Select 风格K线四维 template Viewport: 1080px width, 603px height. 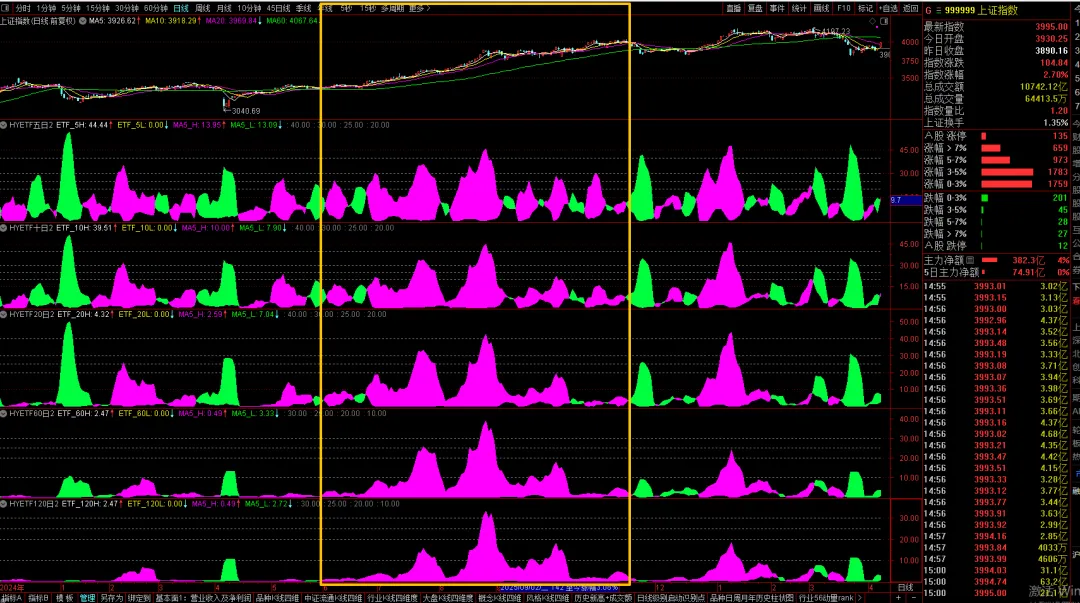pyautogui.click(x=548, y=597)
